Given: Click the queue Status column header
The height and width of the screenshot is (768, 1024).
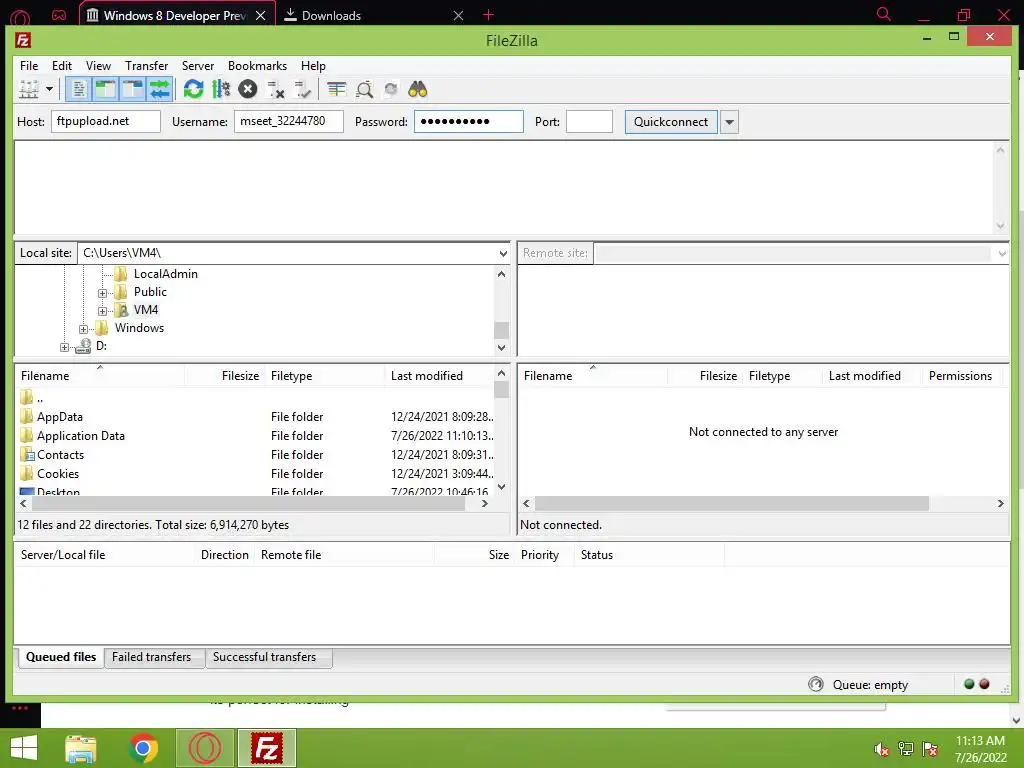Looking at the screenshot, I should point(648,554).
